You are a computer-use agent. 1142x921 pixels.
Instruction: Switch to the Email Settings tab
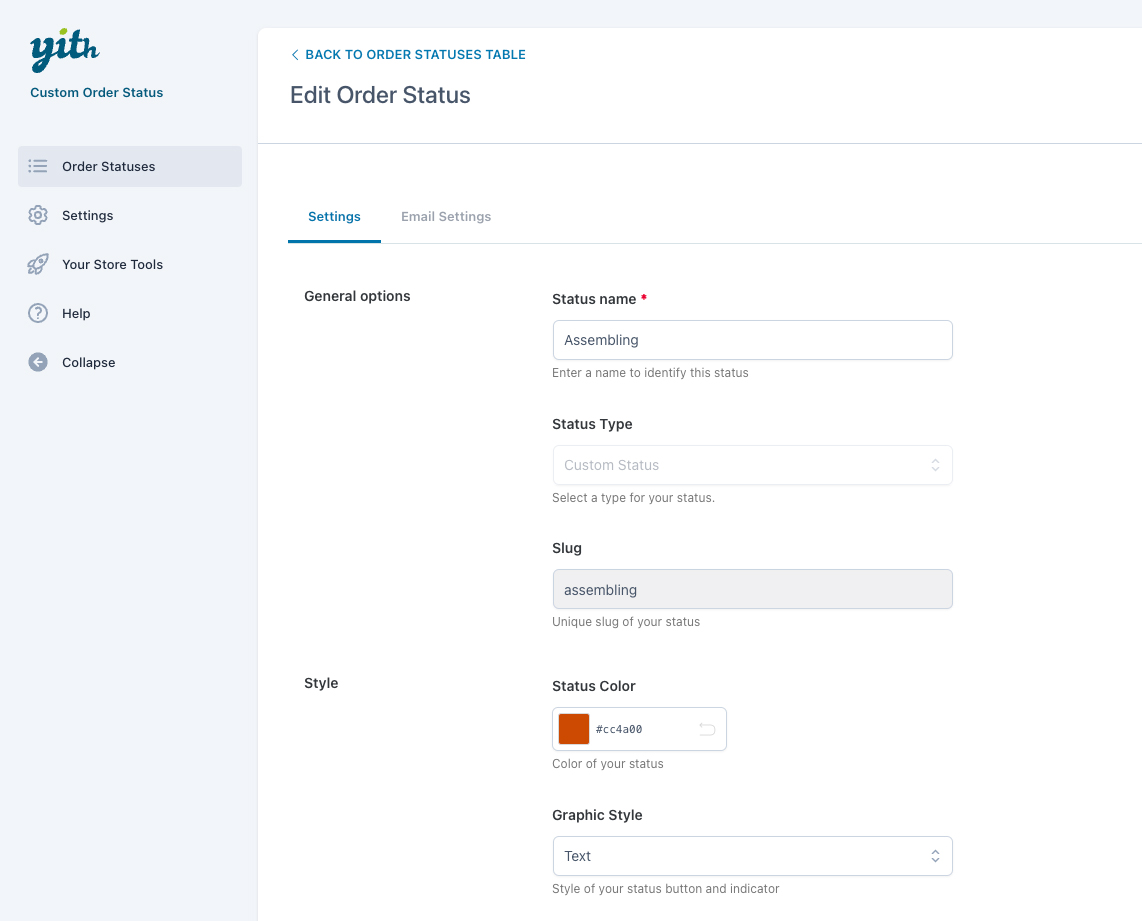pyautogui.click(x=446, y=216)
